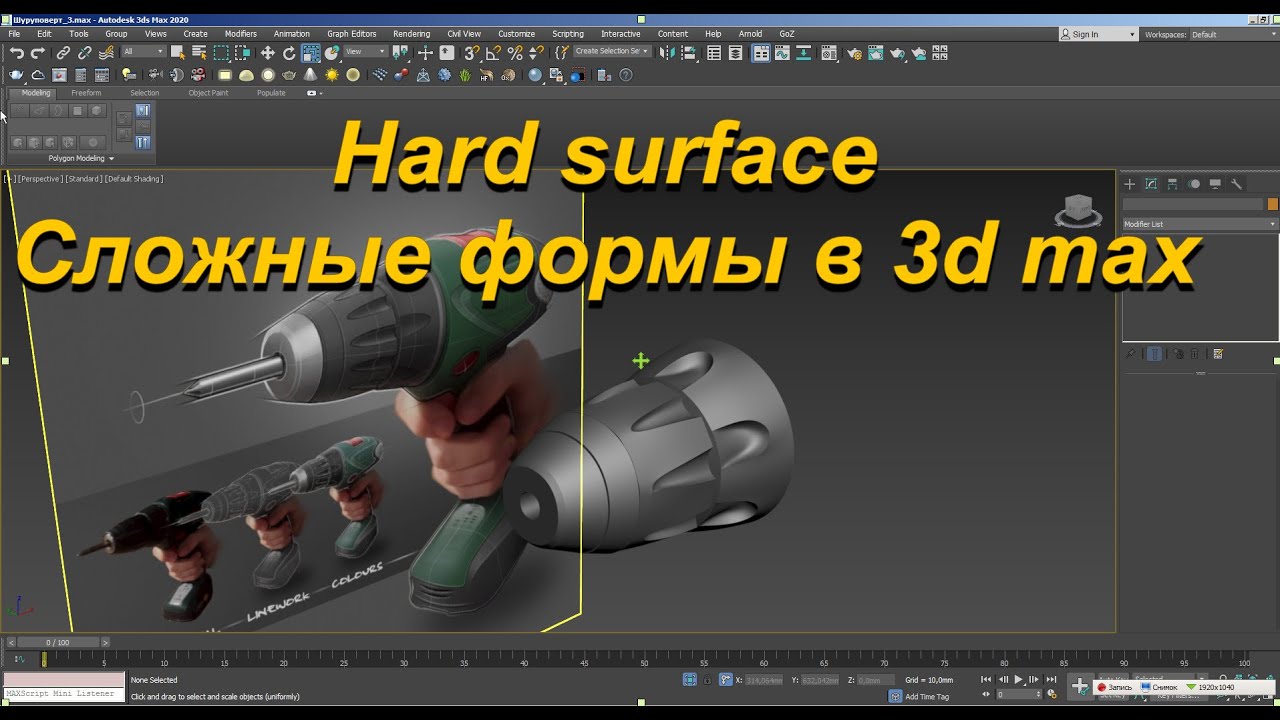Open Select by Name list
The image size is (1280, 720).
199,53
